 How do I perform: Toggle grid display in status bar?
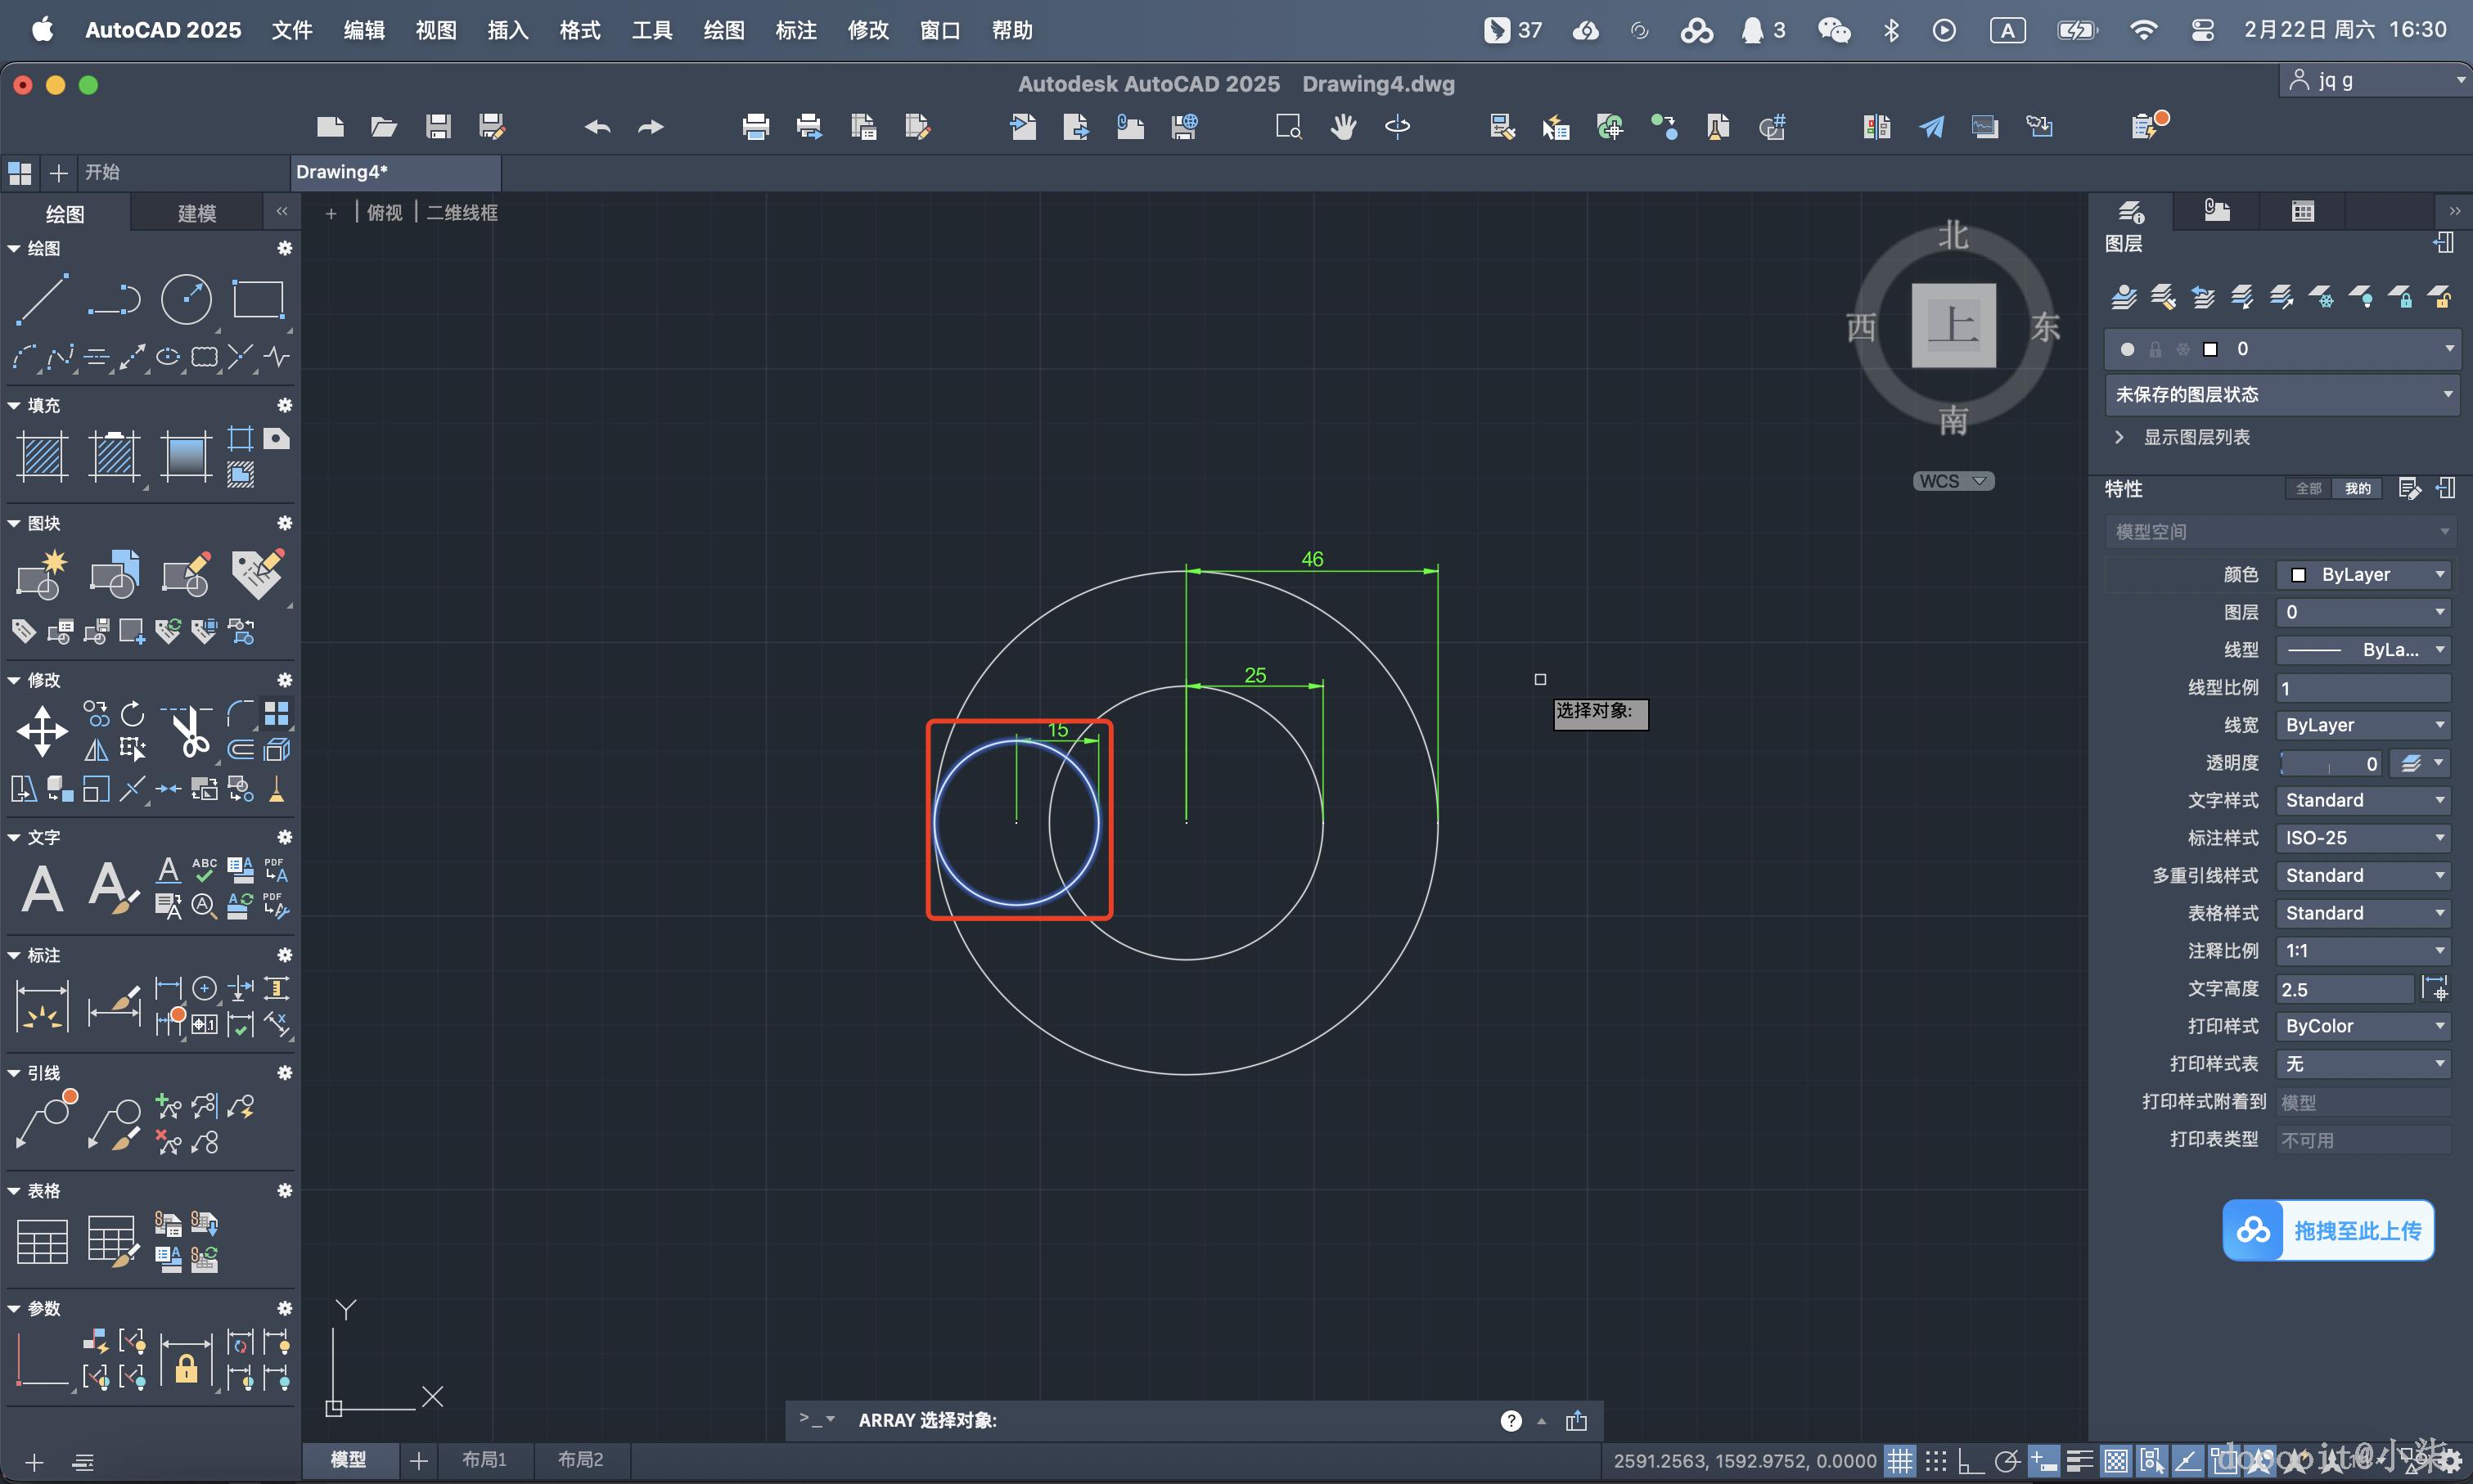pos(1899,1461)
